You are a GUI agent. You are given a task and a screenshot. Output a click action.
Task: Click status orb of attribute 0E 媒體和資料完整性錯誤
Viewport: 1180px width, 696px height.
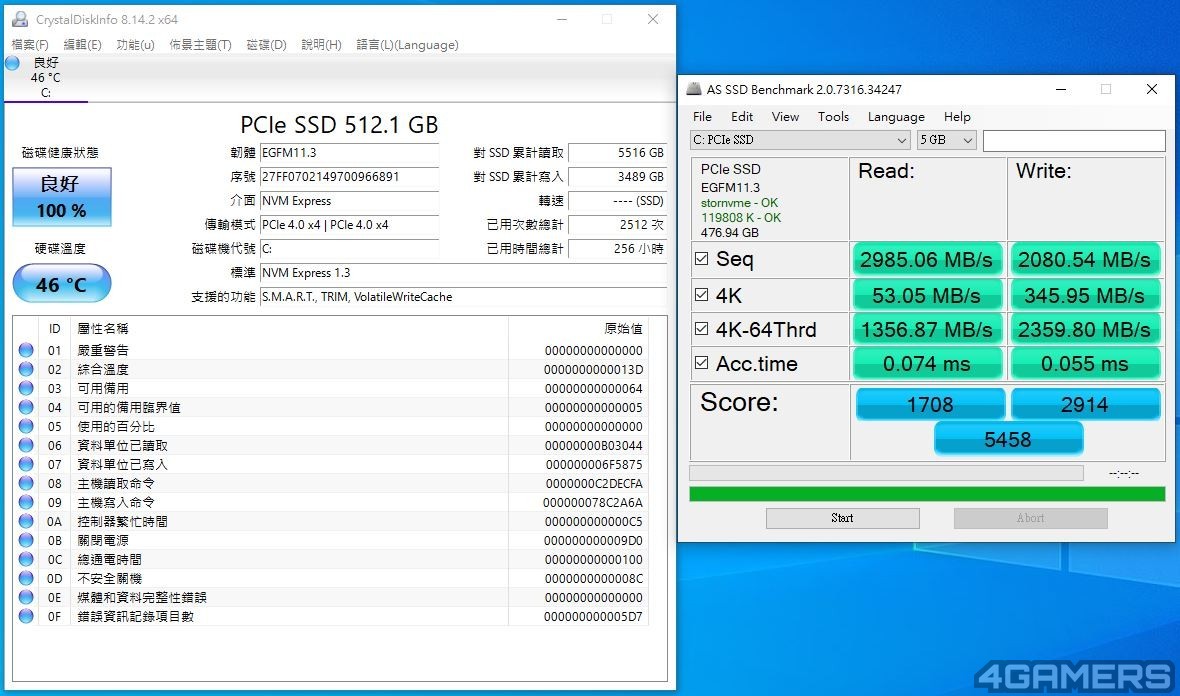click(26, 597)
